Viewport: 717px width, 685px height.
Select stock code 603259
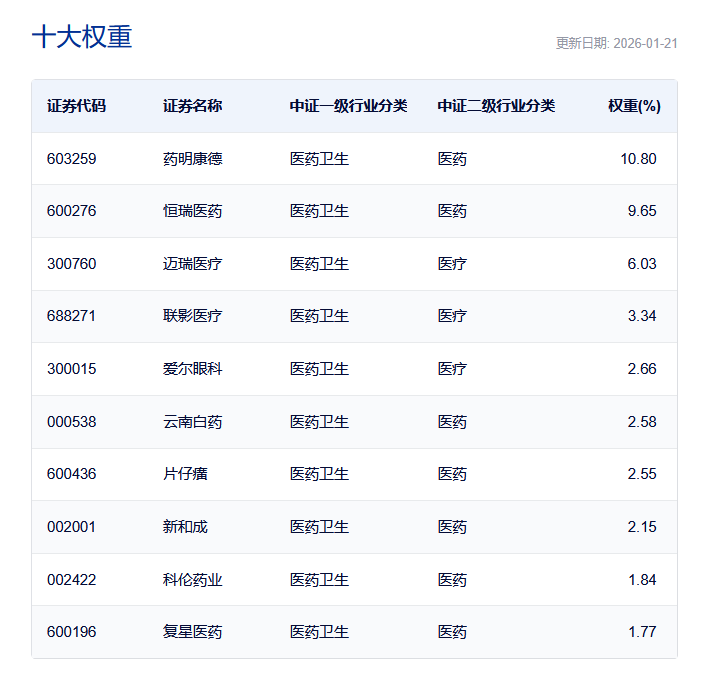[x=72, y=158]
